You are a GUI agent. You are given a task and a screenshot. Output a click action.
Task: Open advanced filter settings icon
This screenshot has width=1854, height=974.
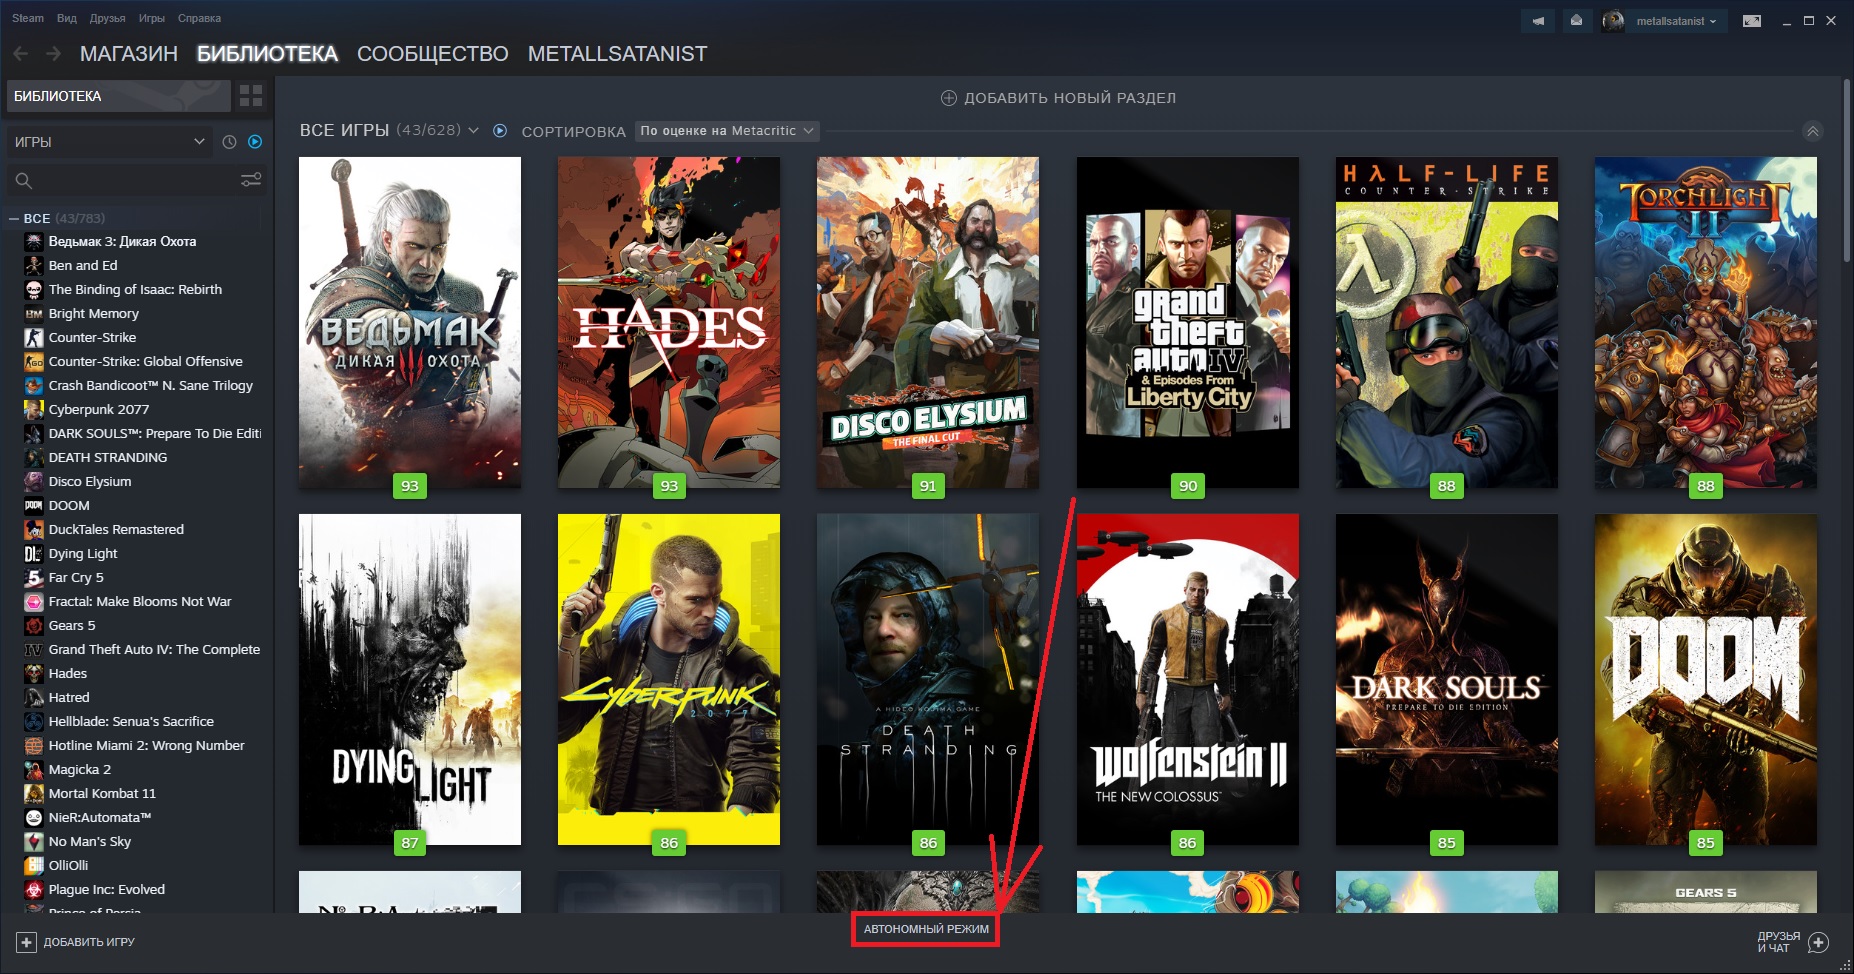click(x=251, y=180)
